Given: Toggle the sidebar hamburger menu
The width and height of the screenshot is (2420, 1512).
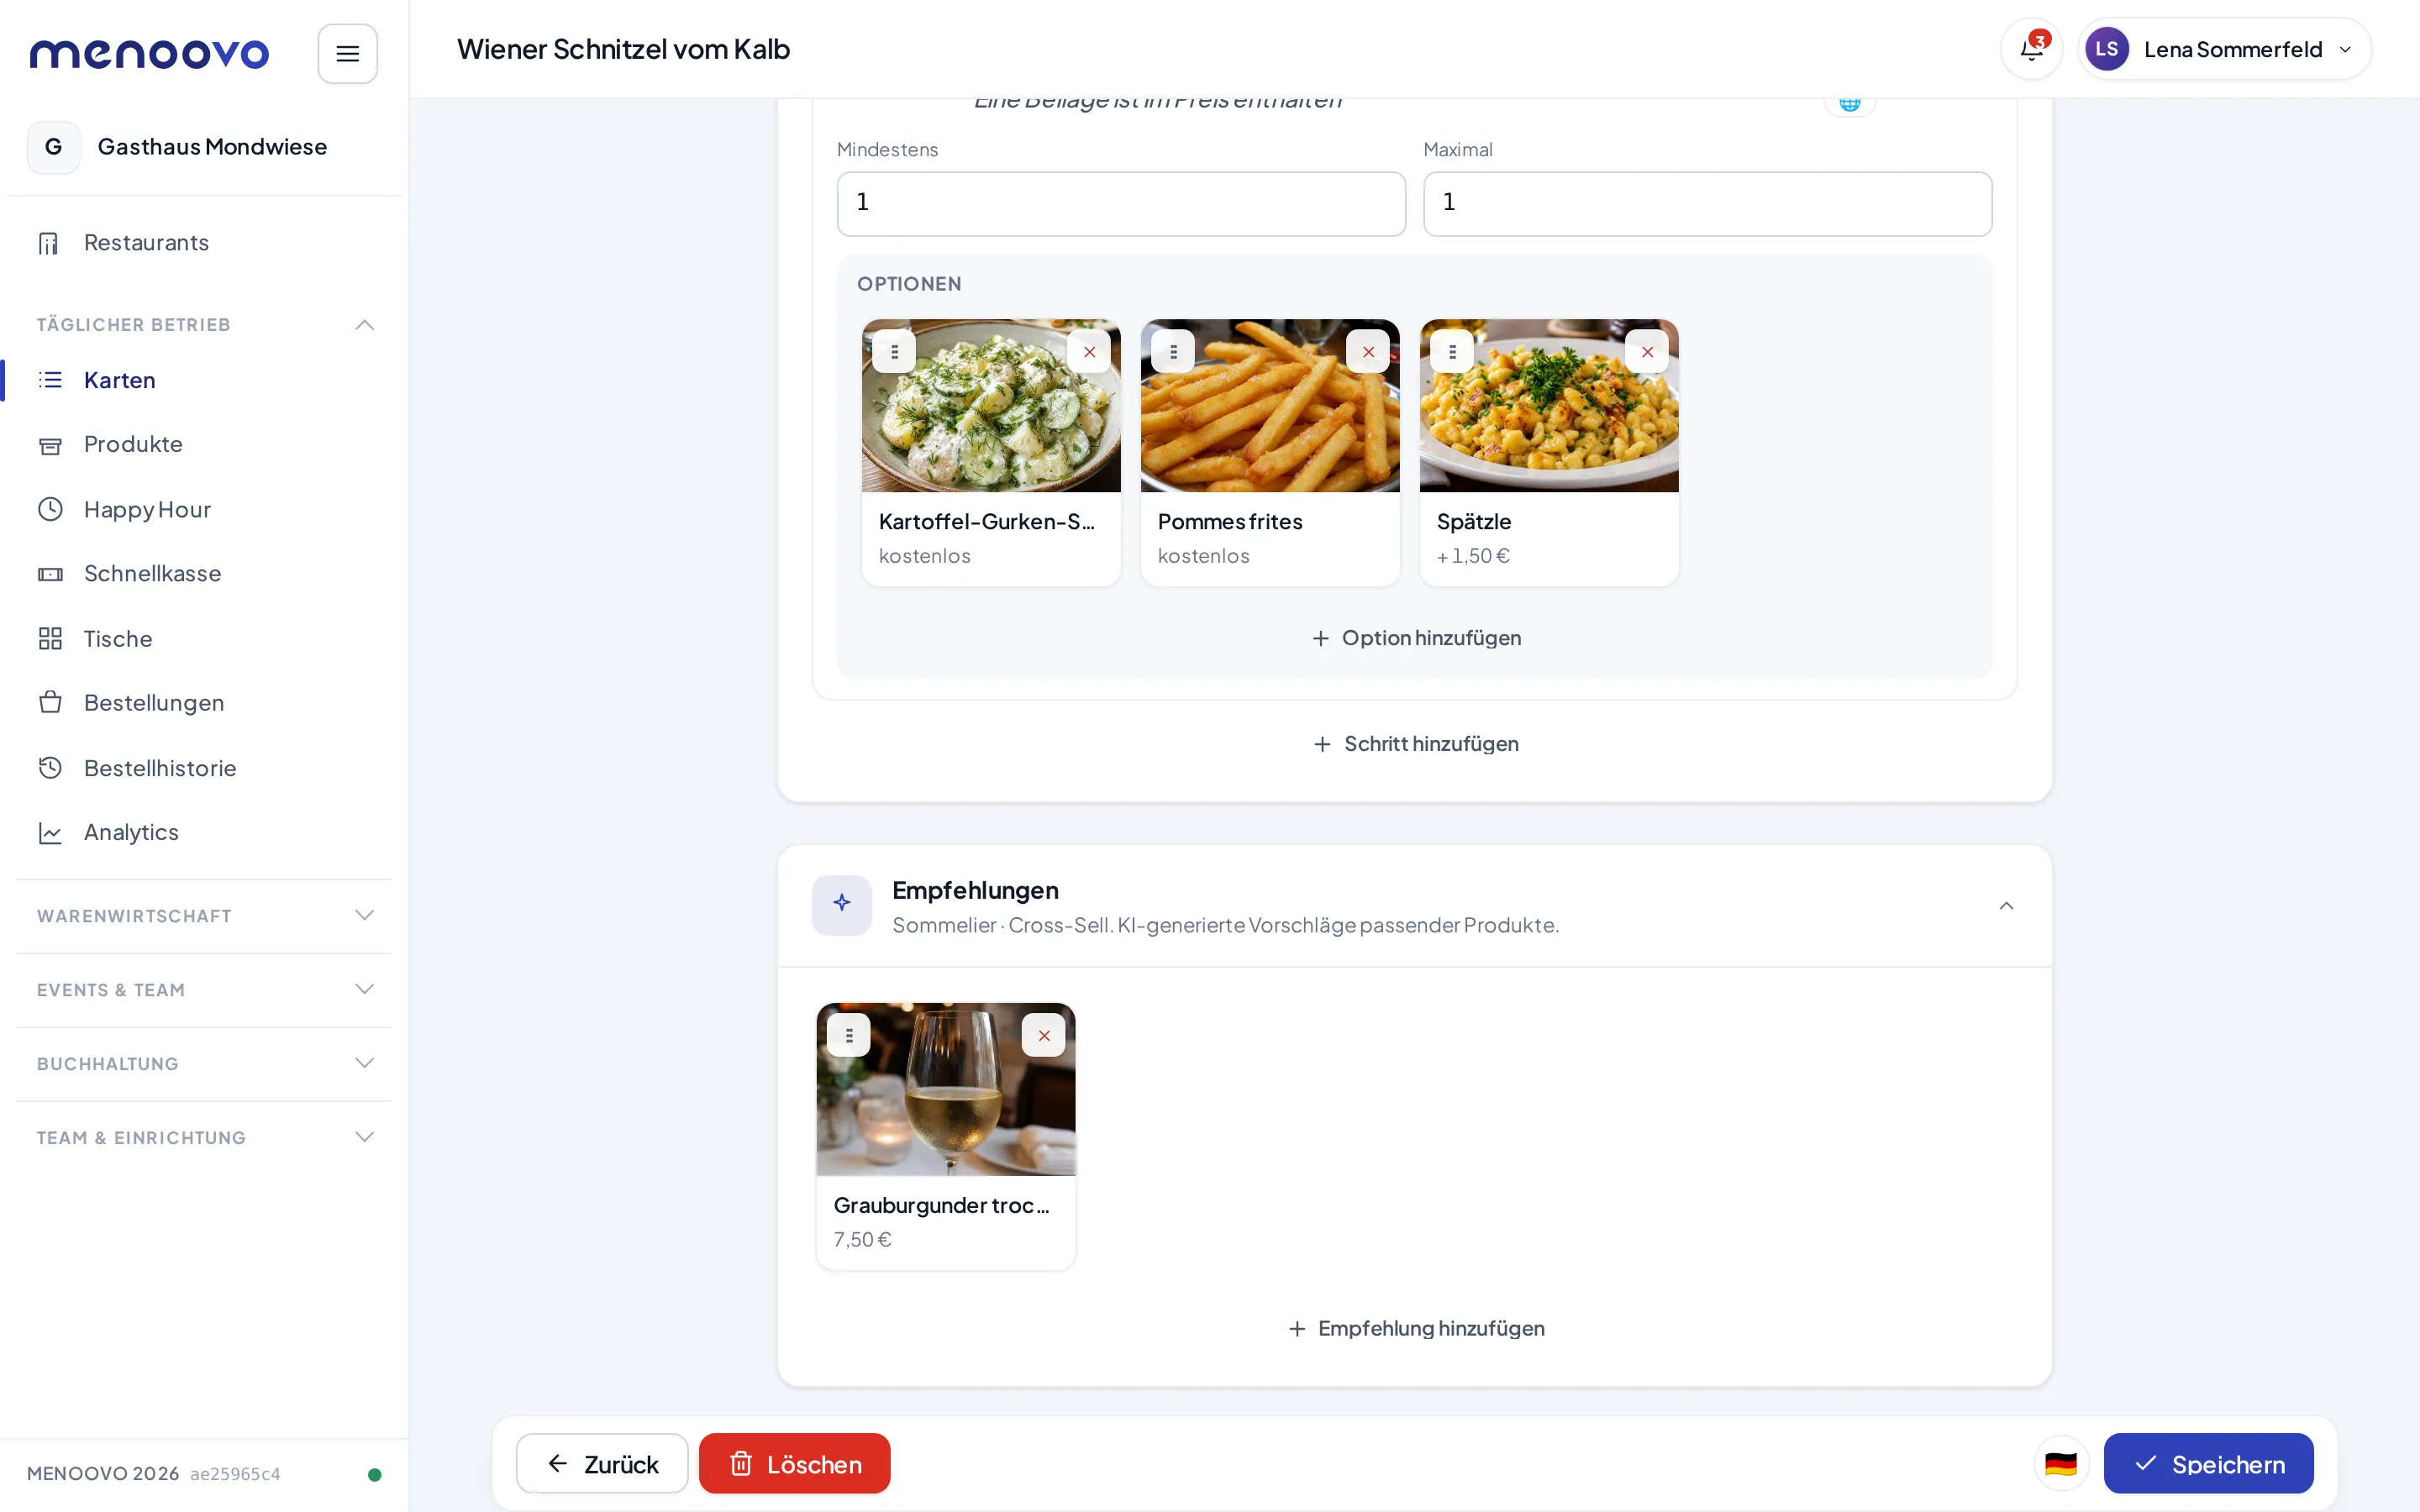Looking at the screenshot, I should [347, 53].
